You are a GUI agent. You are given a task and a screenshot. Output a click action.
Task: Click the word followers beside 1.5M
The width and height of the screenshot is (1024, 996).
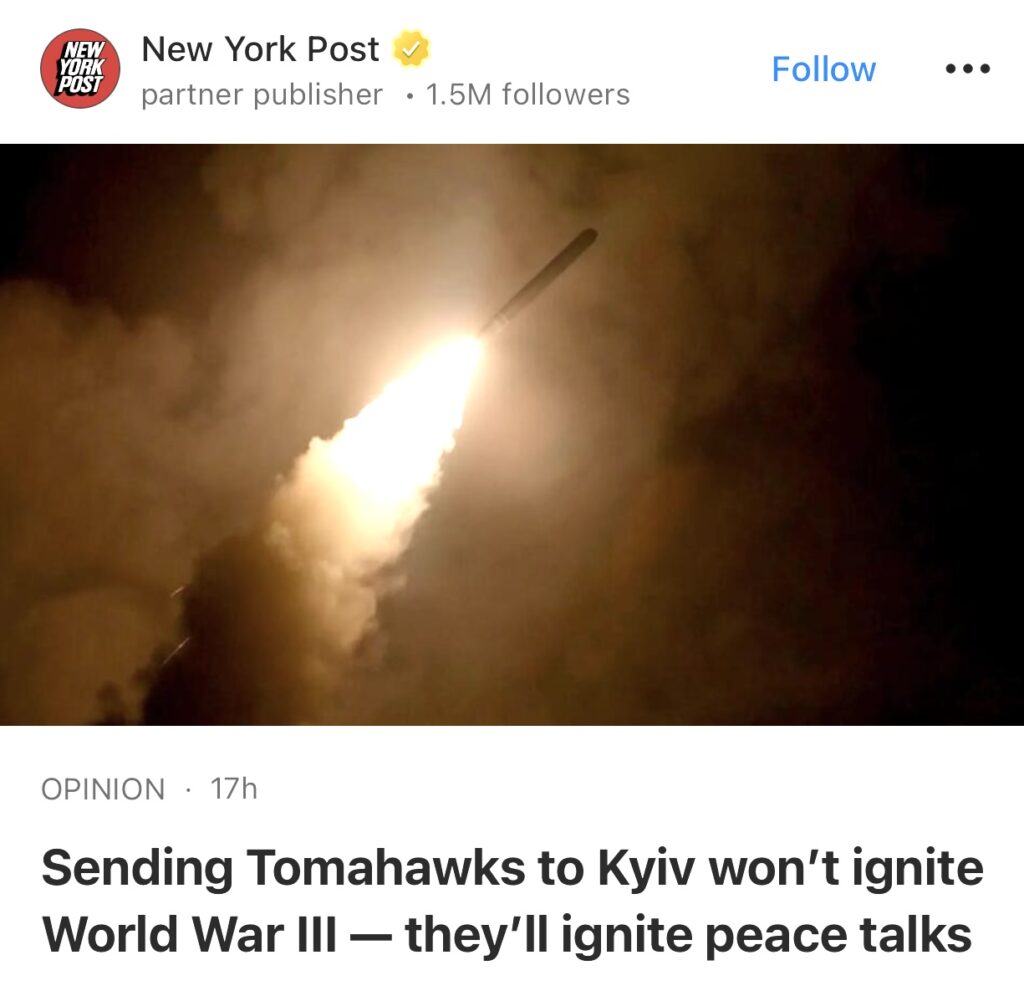click(566, 95)
